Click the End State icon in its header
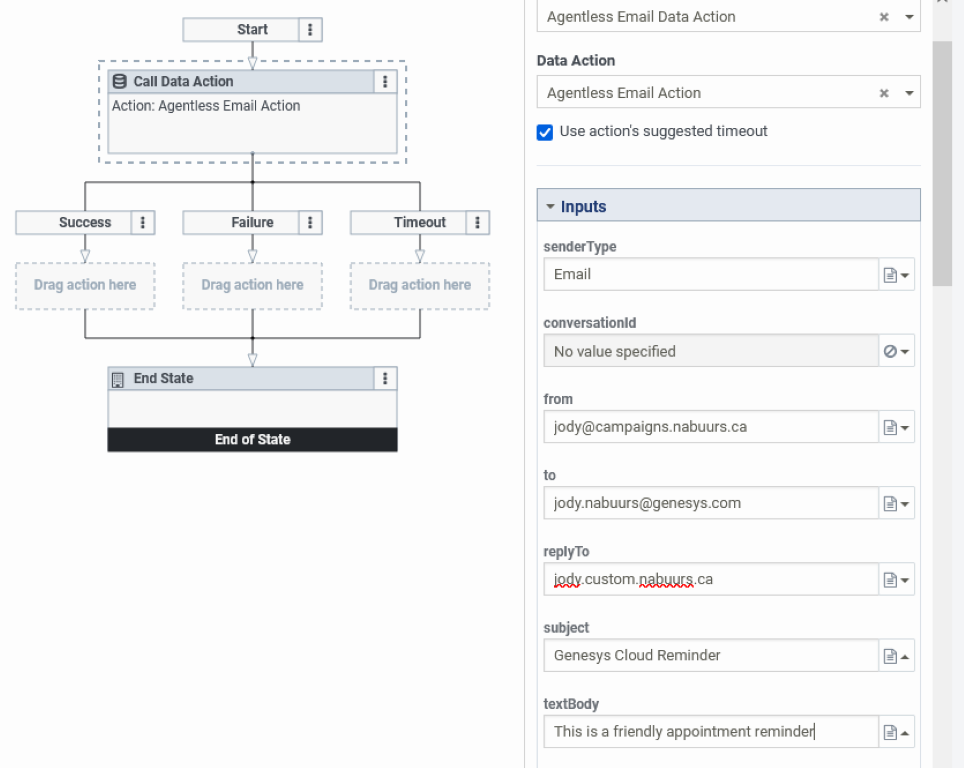The width and height of the screenshot is (964, 768). click(117, 378)
